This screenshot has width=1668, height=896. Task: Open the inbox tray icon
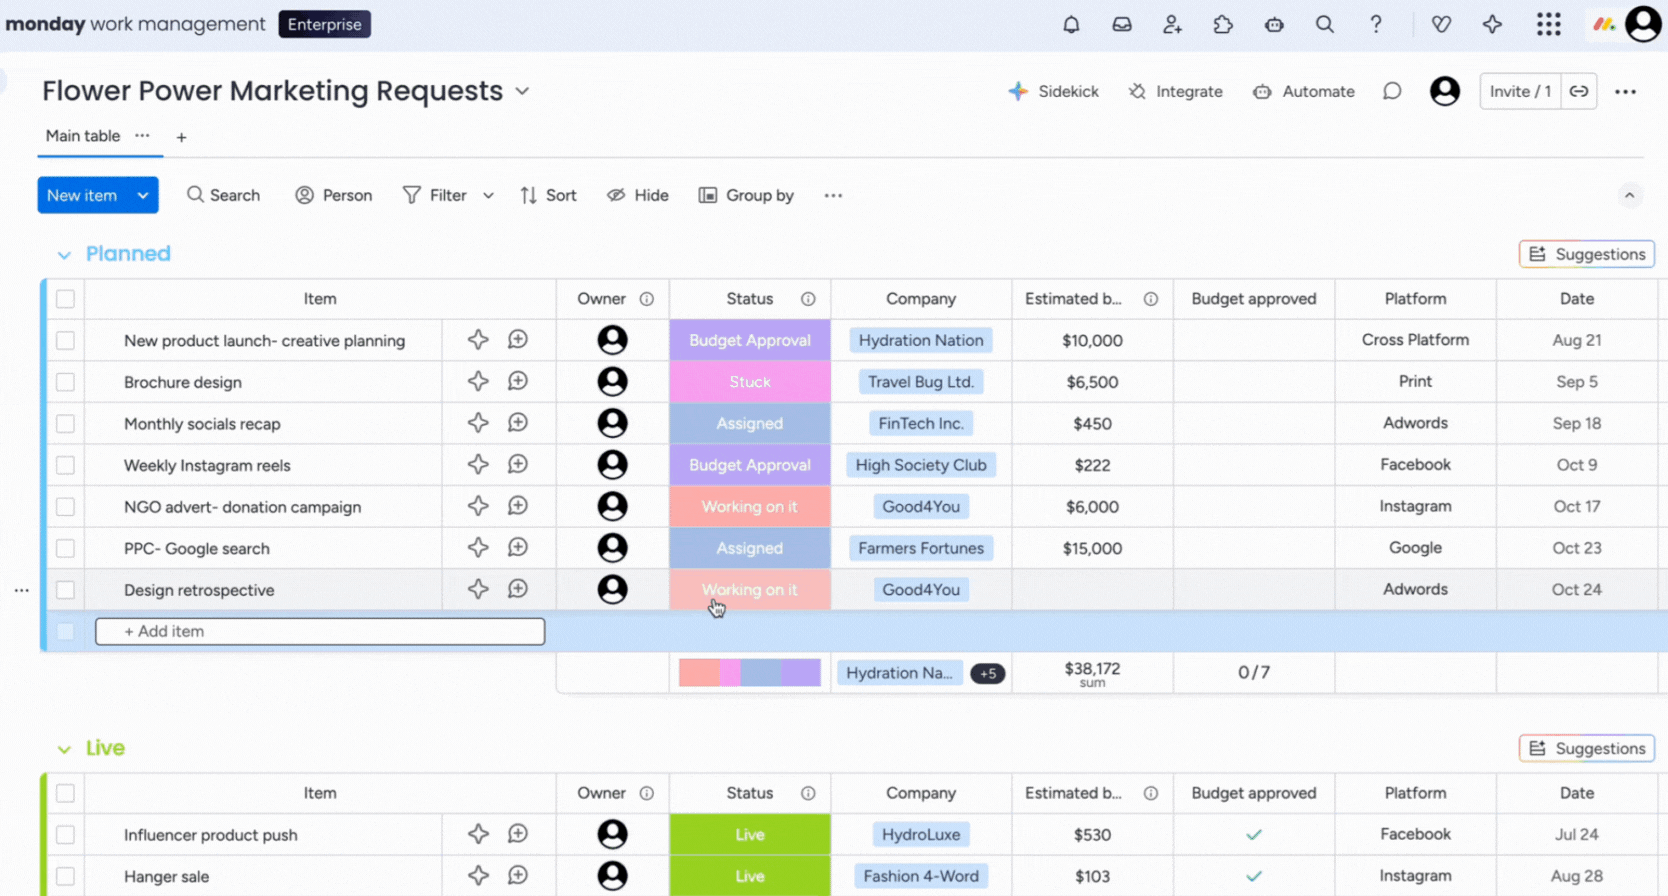coord(1122,24)
